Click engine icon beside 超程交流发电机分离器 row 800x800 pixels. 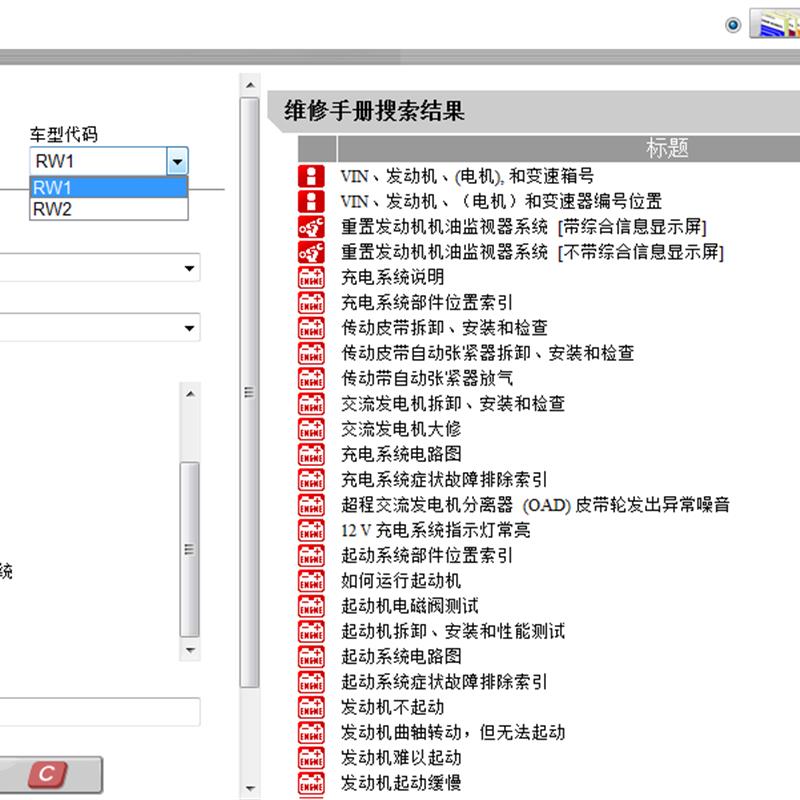pos(311,505)
